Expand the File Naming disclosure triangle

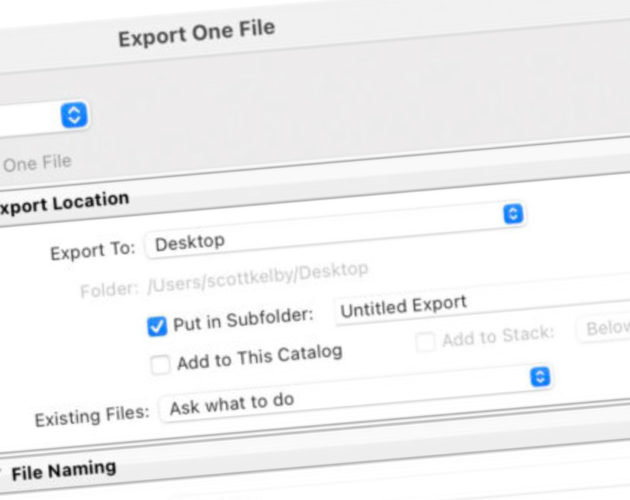tap(2, 473)
